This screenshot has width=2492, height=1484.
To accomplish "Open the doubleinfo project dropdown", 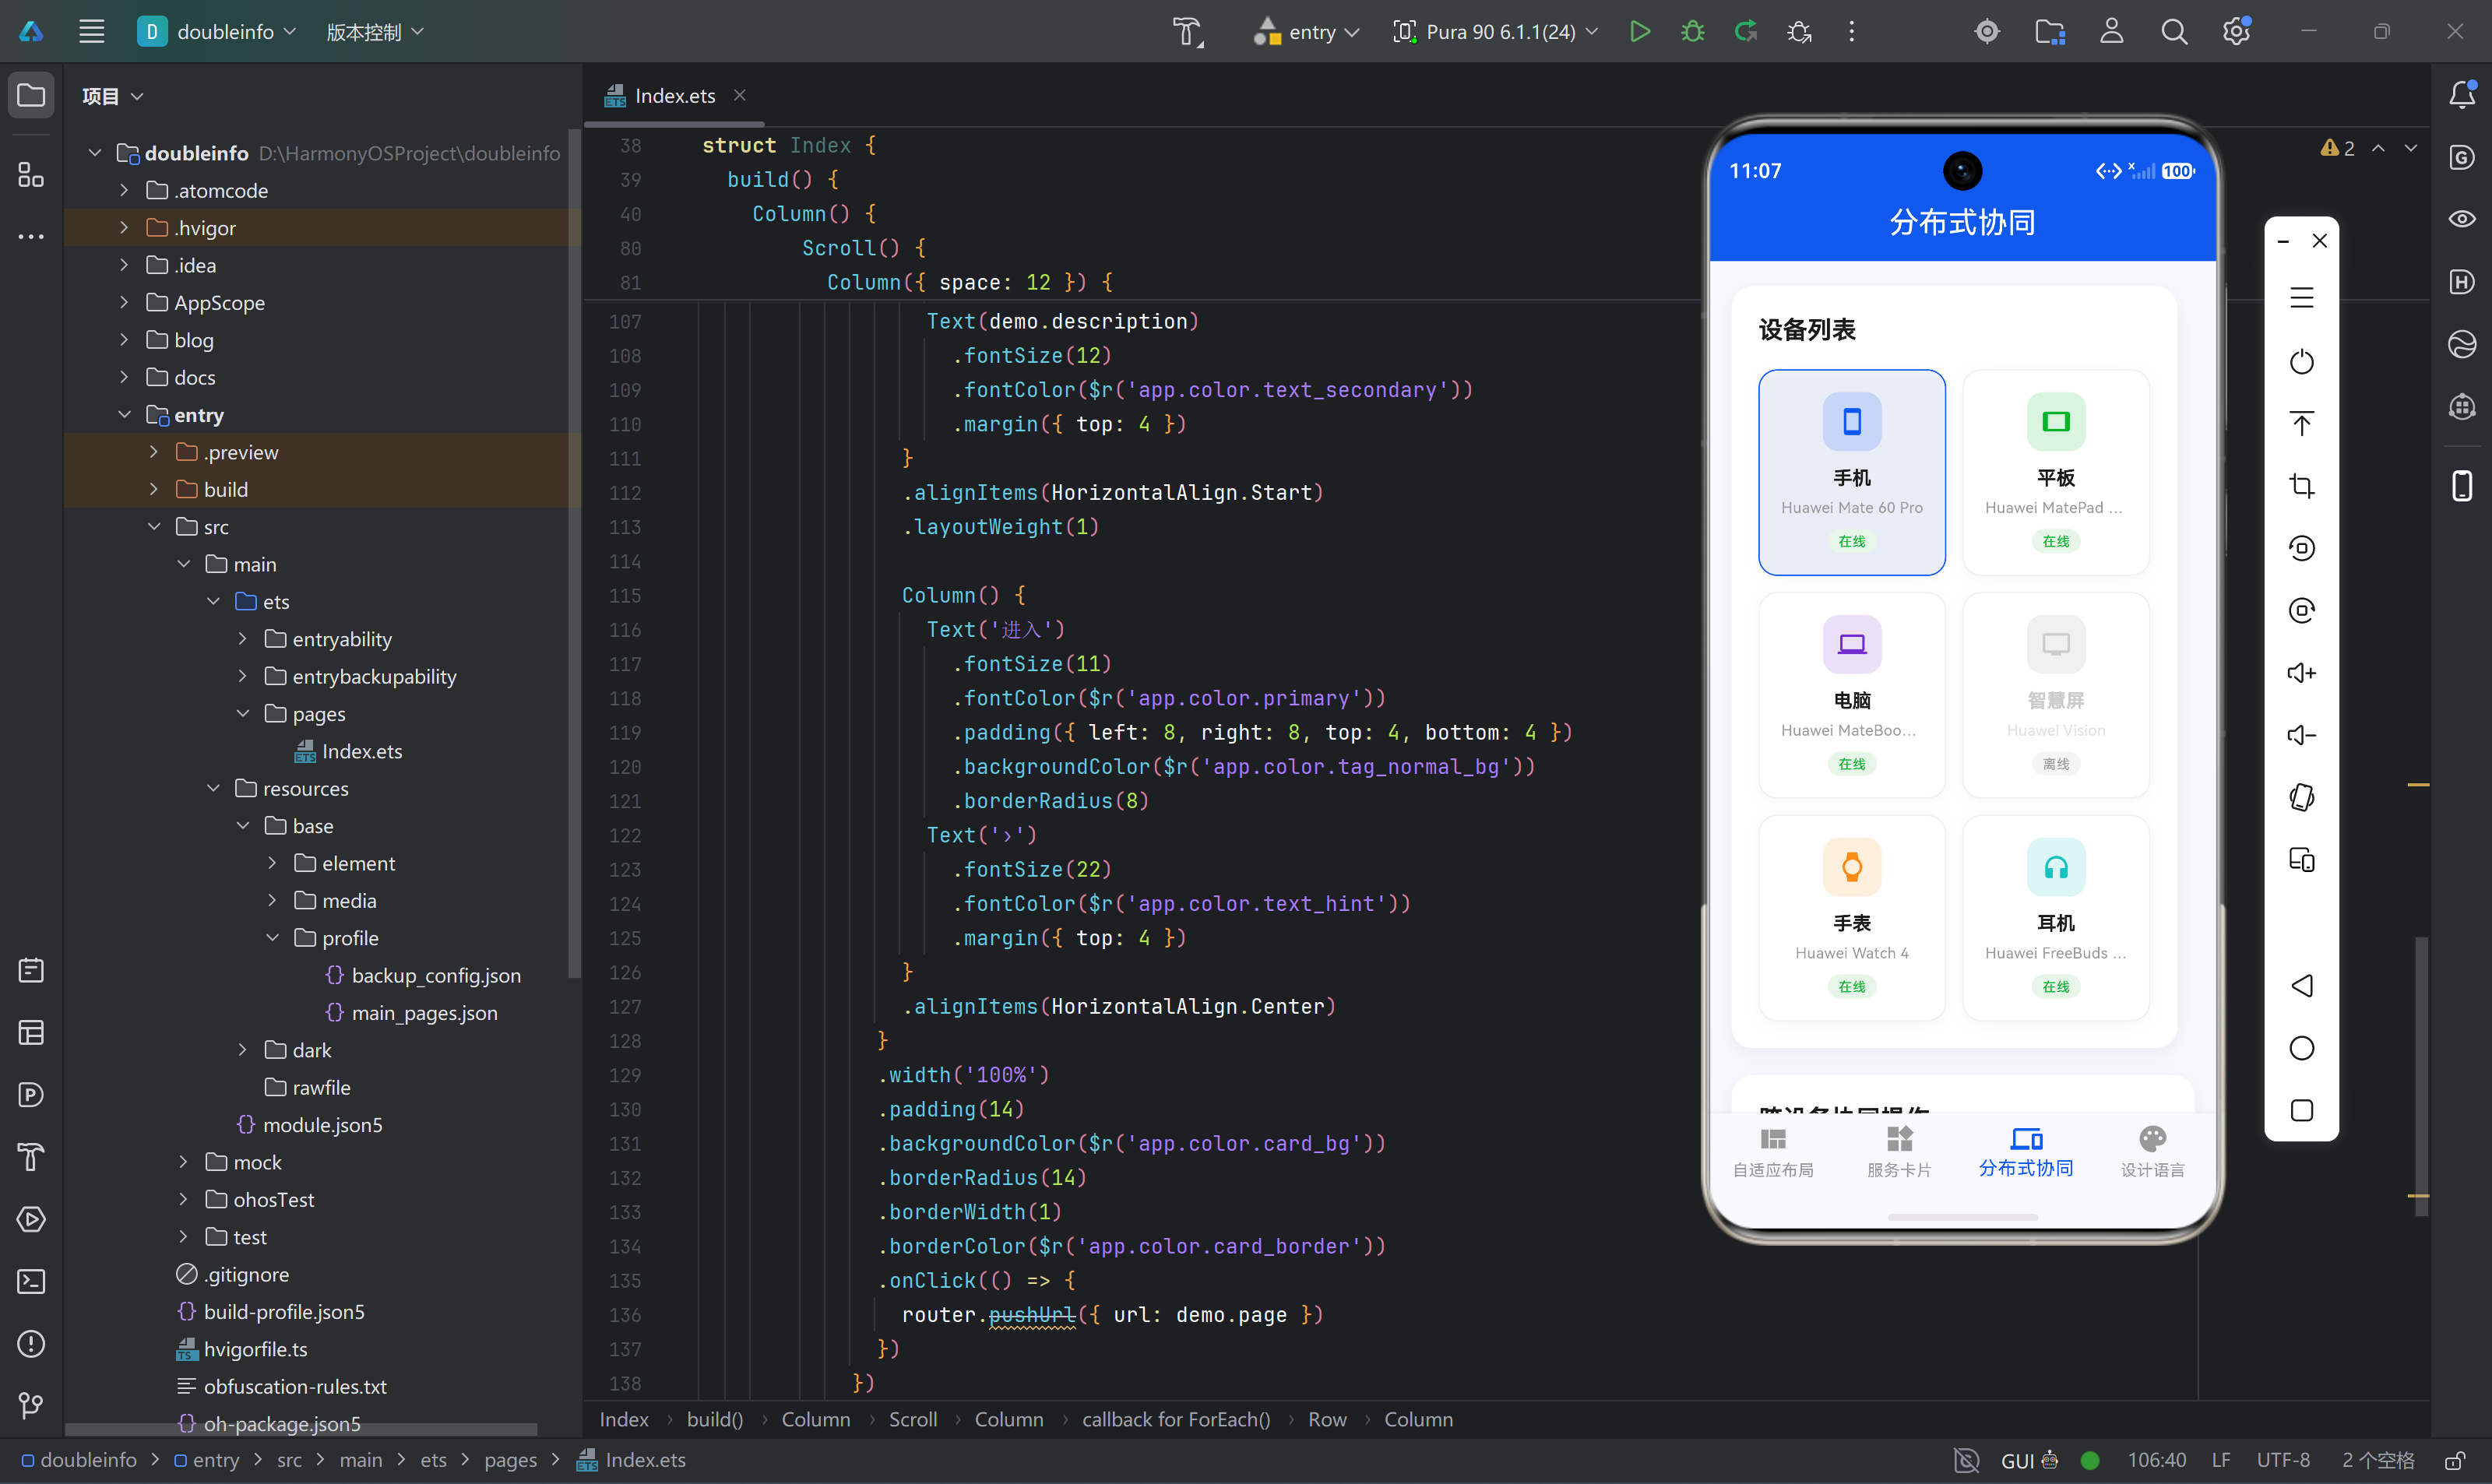I will pyautogui.click(x=217, y=31).
